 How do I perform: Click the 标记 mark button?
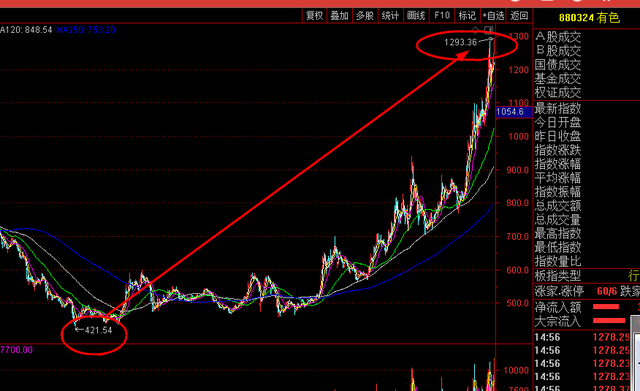(467, 16)
